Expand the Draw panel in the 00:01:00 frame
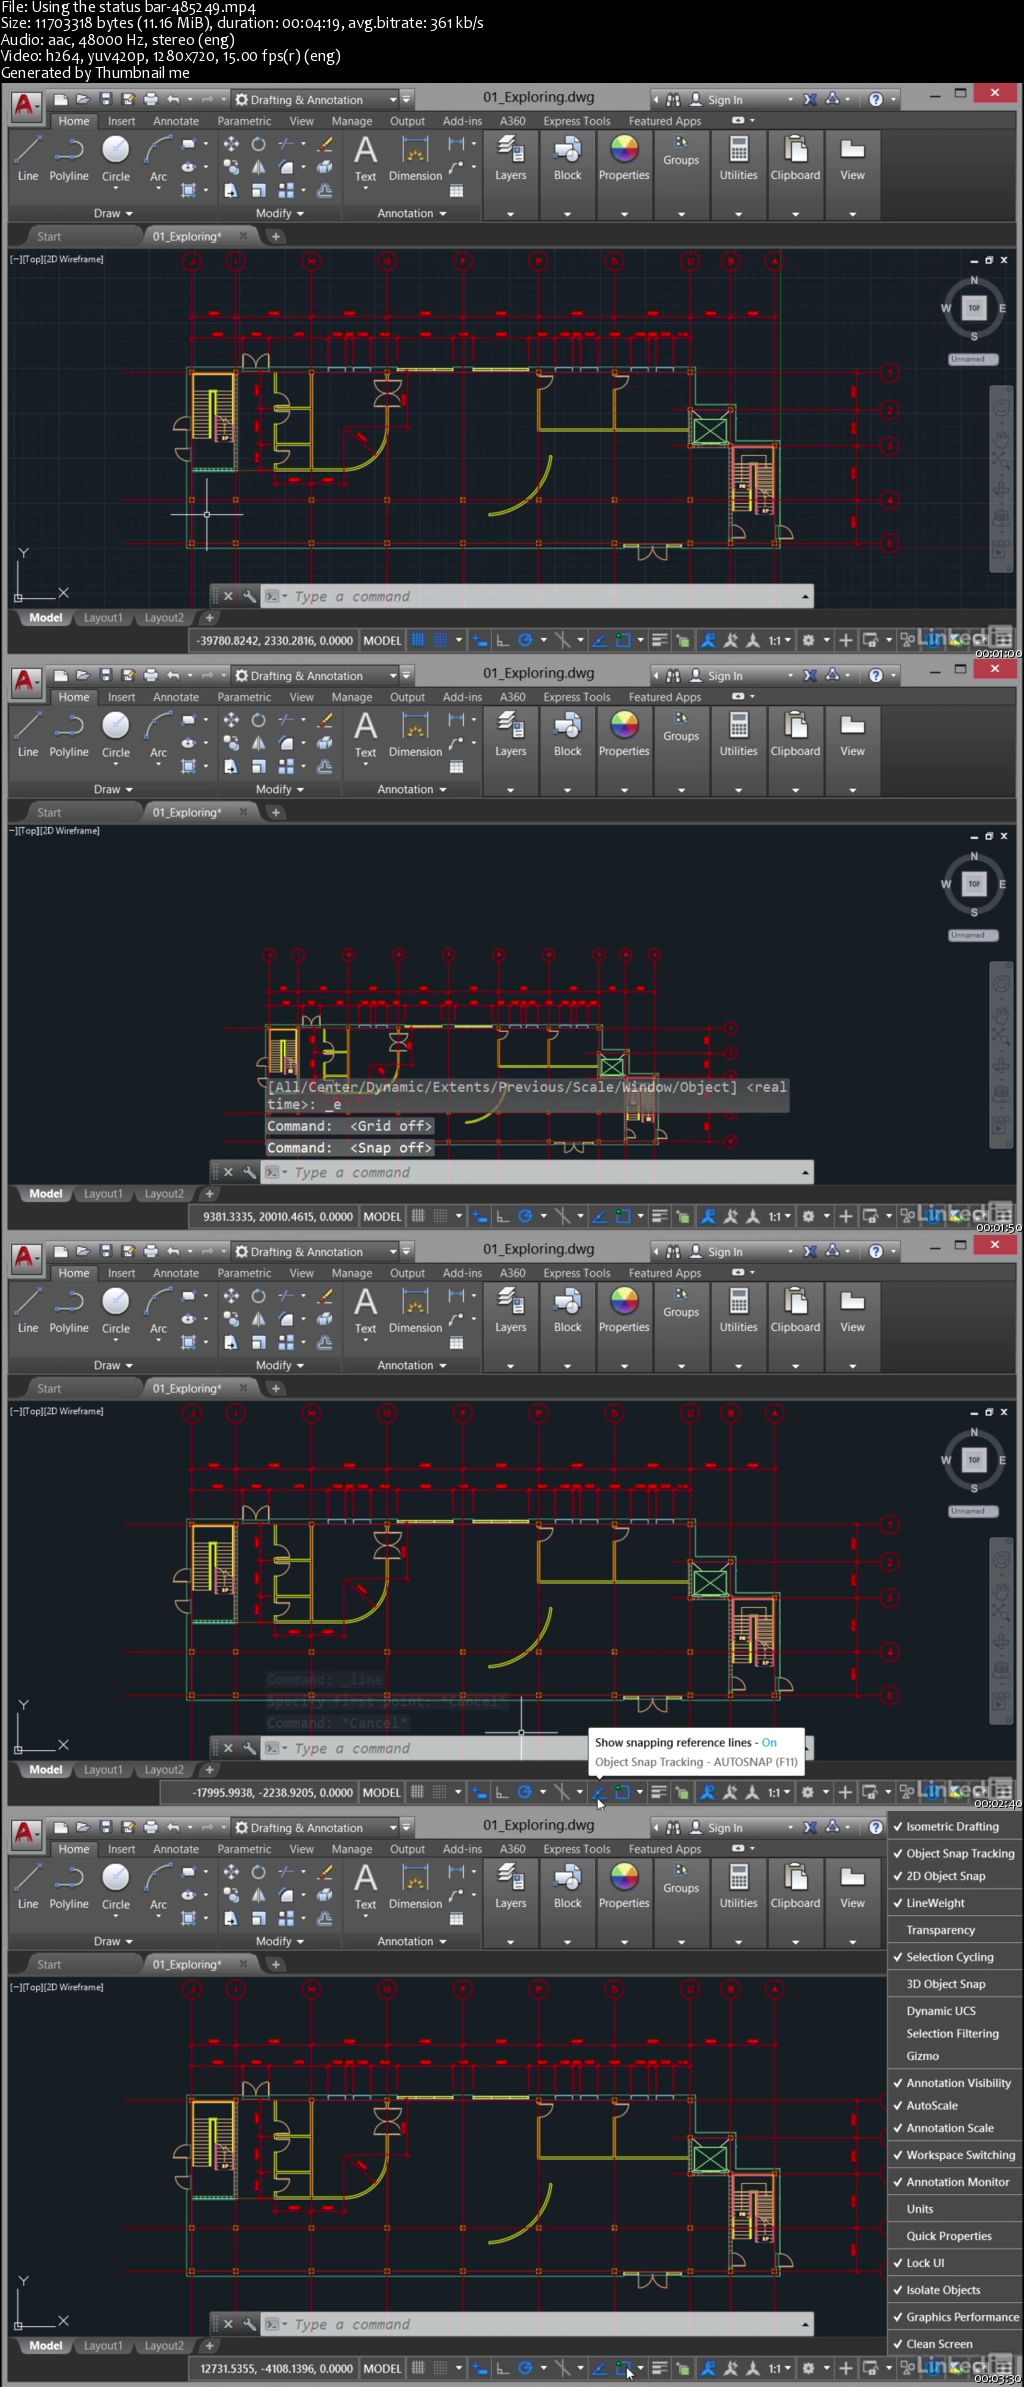This screenshot has width=1024, height=2387. pyautogui.click(x=113, y=213)
